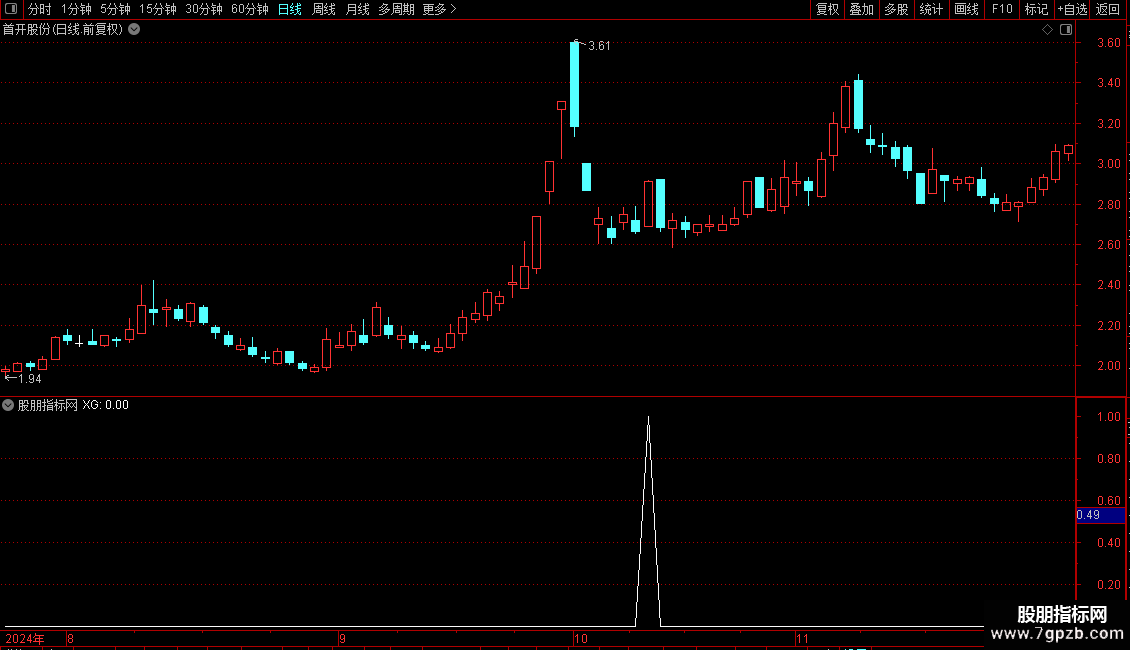Click the month 9 marker on the time axis
Screen dimensions: 1130x650
click(343, 639)
